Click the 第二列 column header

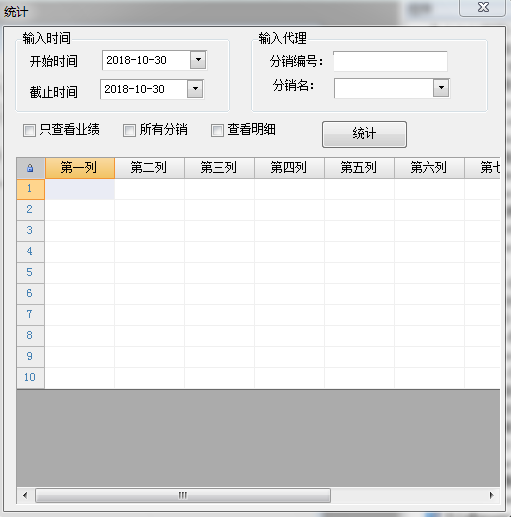coord(149,168)
